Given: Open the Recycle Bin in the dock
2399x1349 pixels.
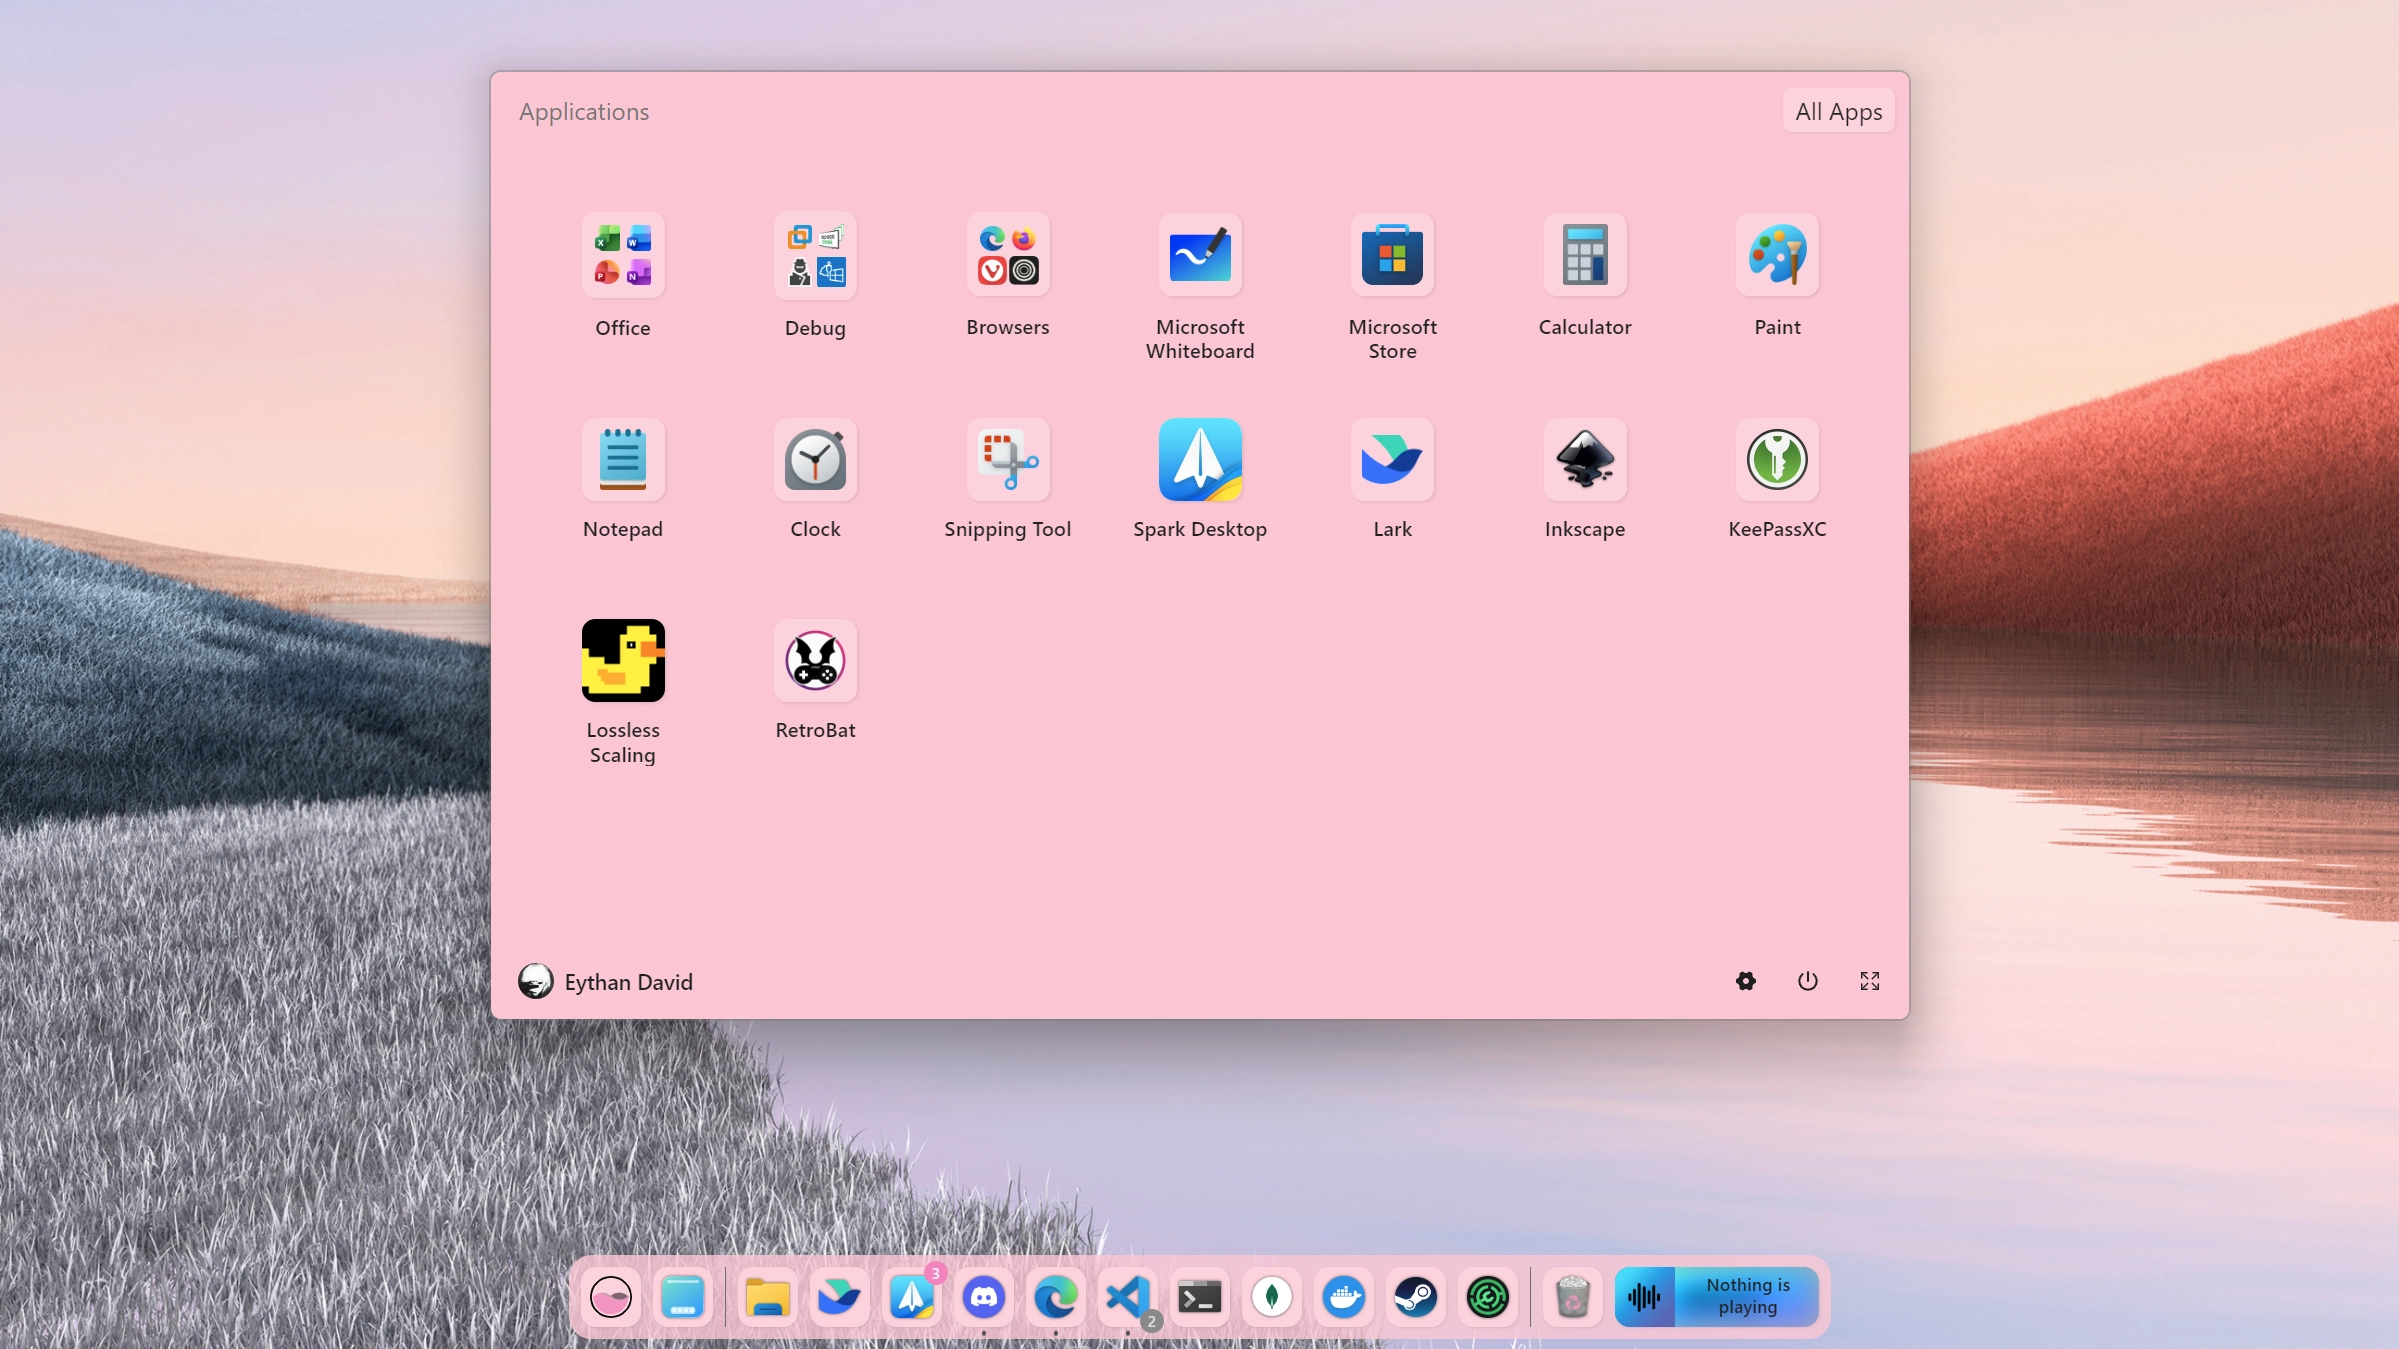Looking at the screenshot, I should (x=1572, y=1297).
